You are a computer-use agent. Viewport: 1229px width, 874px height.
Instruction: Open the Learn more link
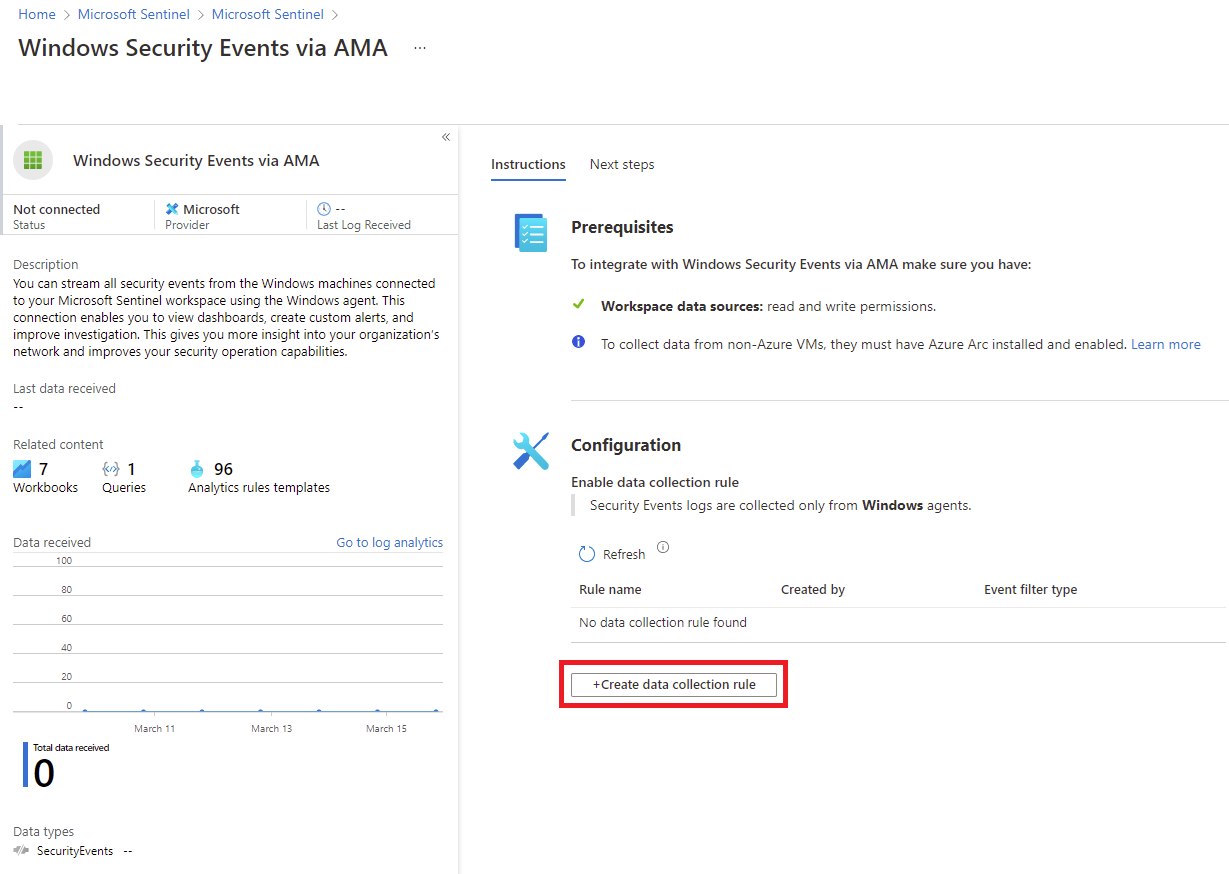point(1166,344)
